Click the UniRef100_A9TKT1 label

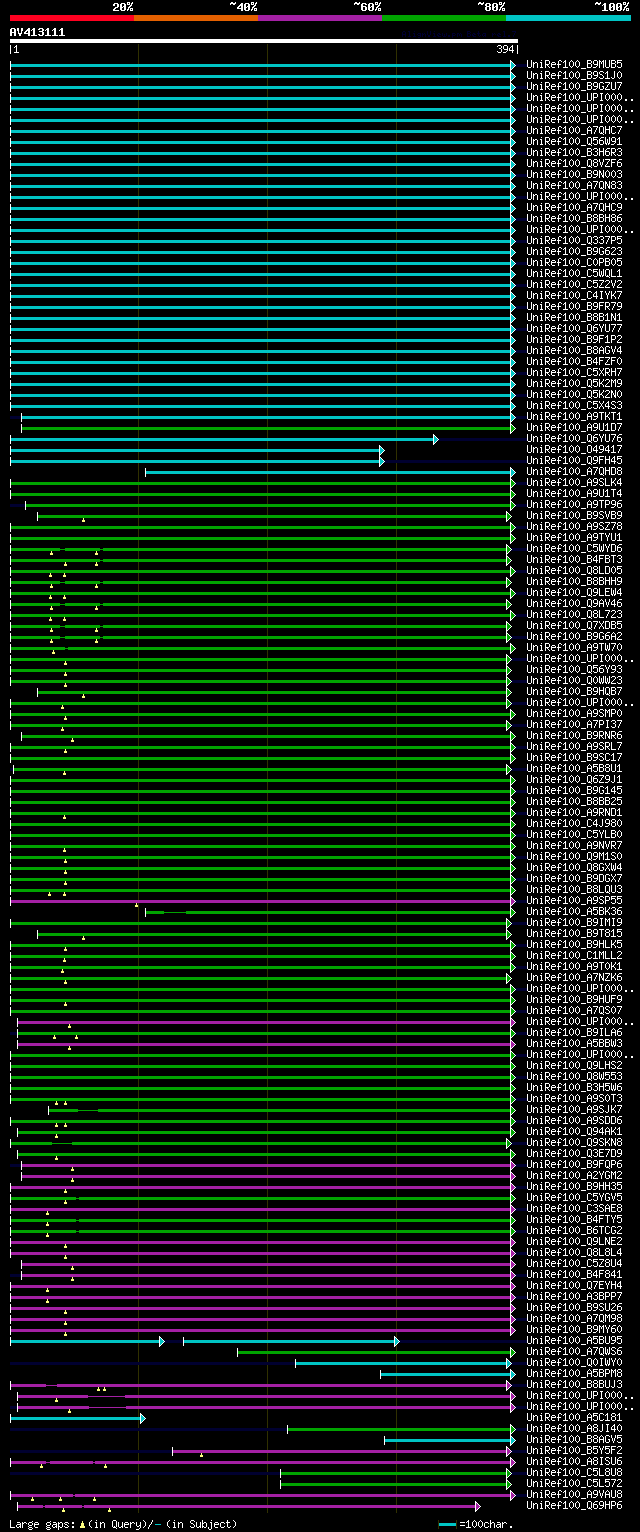pos(574,416)
